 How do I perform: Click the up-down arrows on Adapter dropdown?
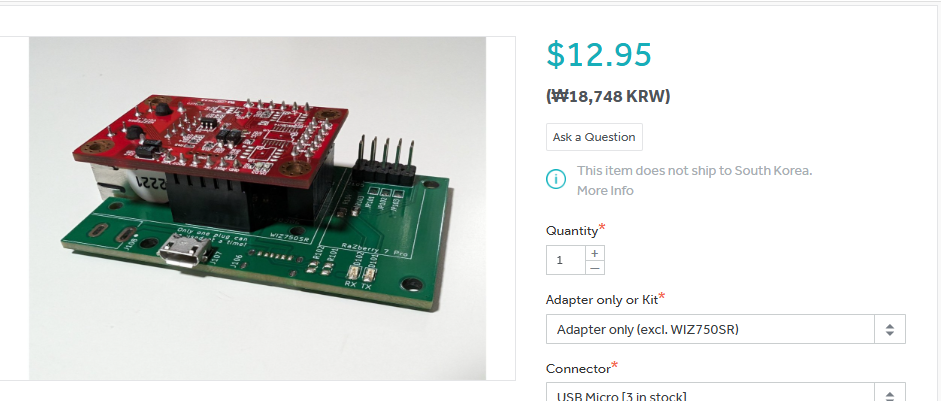[890, 329]
